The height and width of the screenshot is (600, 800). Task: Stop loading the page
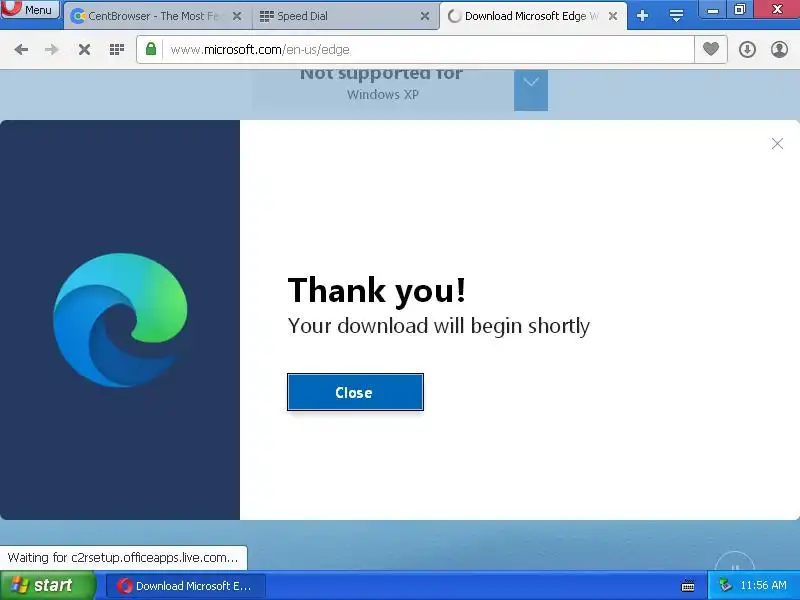click(84, 49)
